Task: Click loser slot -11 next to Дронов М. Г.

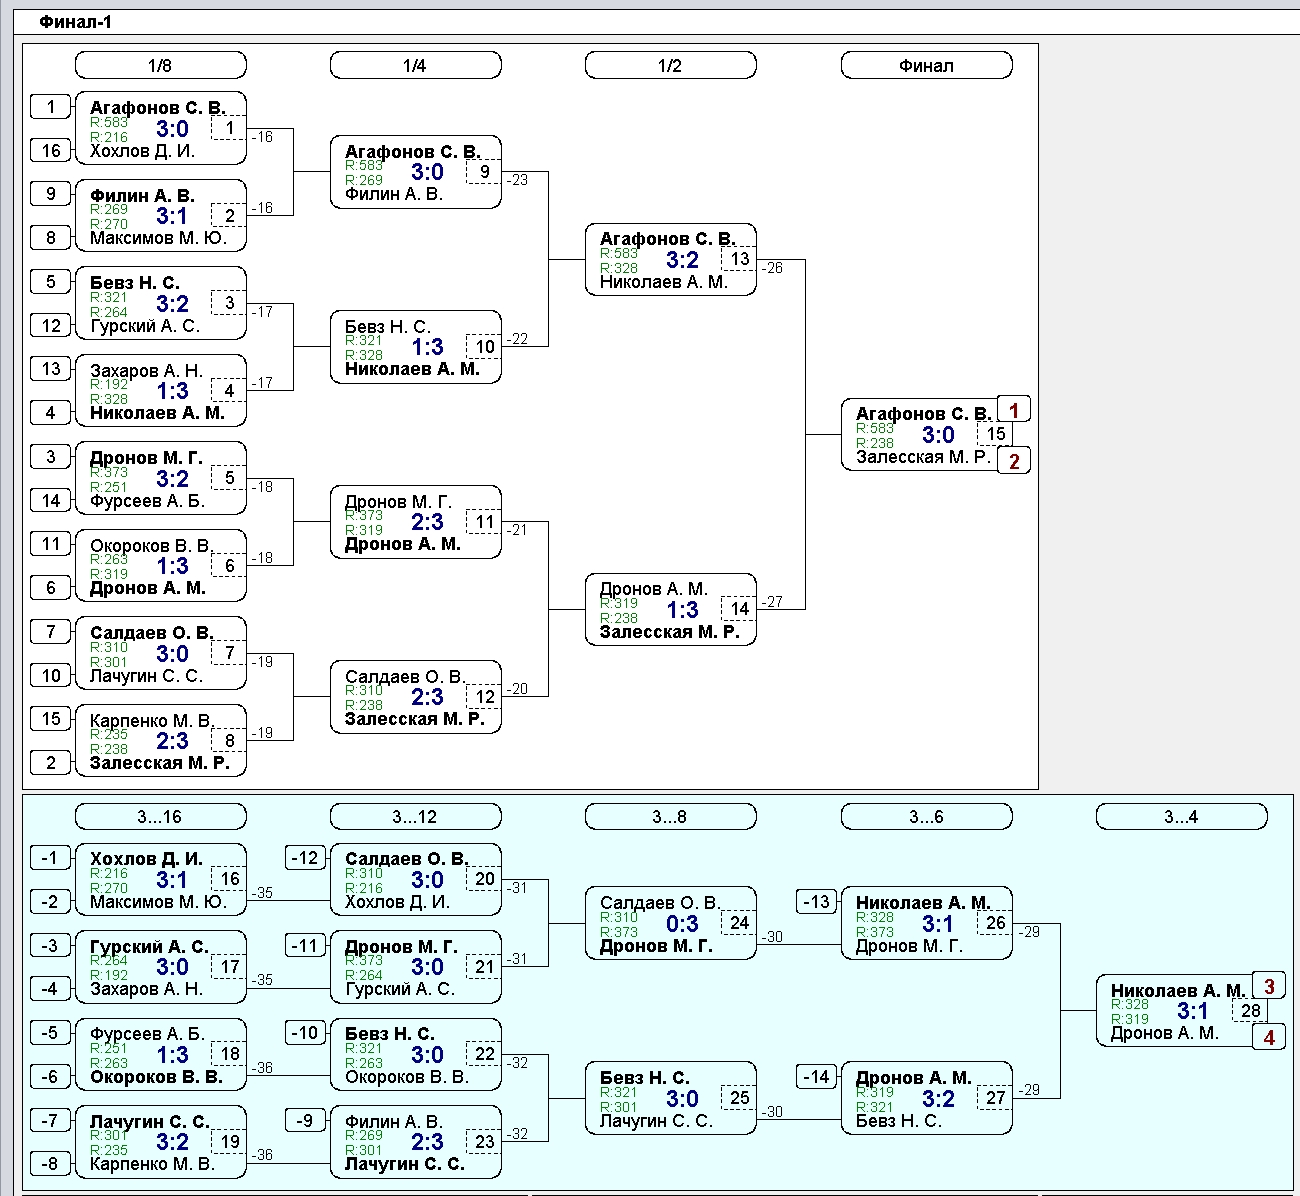Action: (306, 945)
